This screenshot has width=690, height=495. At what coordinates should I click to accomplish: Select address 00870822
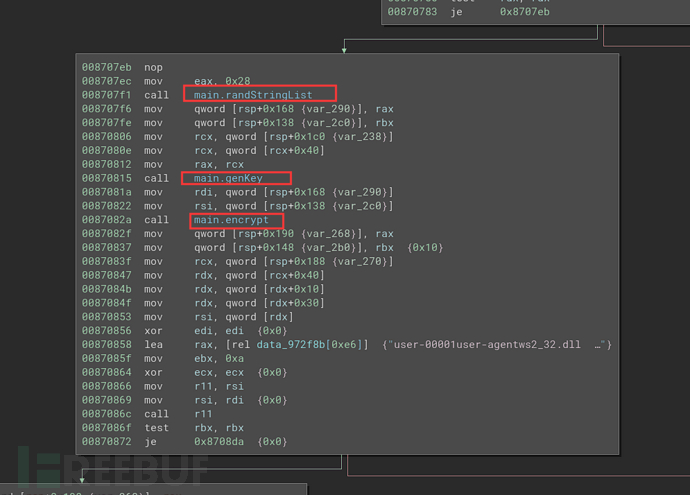point(106,206)
